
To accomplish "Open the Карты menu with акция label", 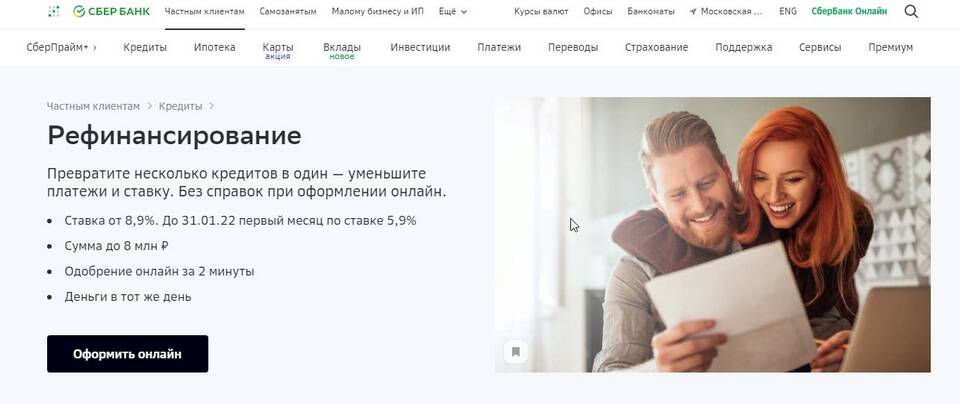I will tap(278, 50).
